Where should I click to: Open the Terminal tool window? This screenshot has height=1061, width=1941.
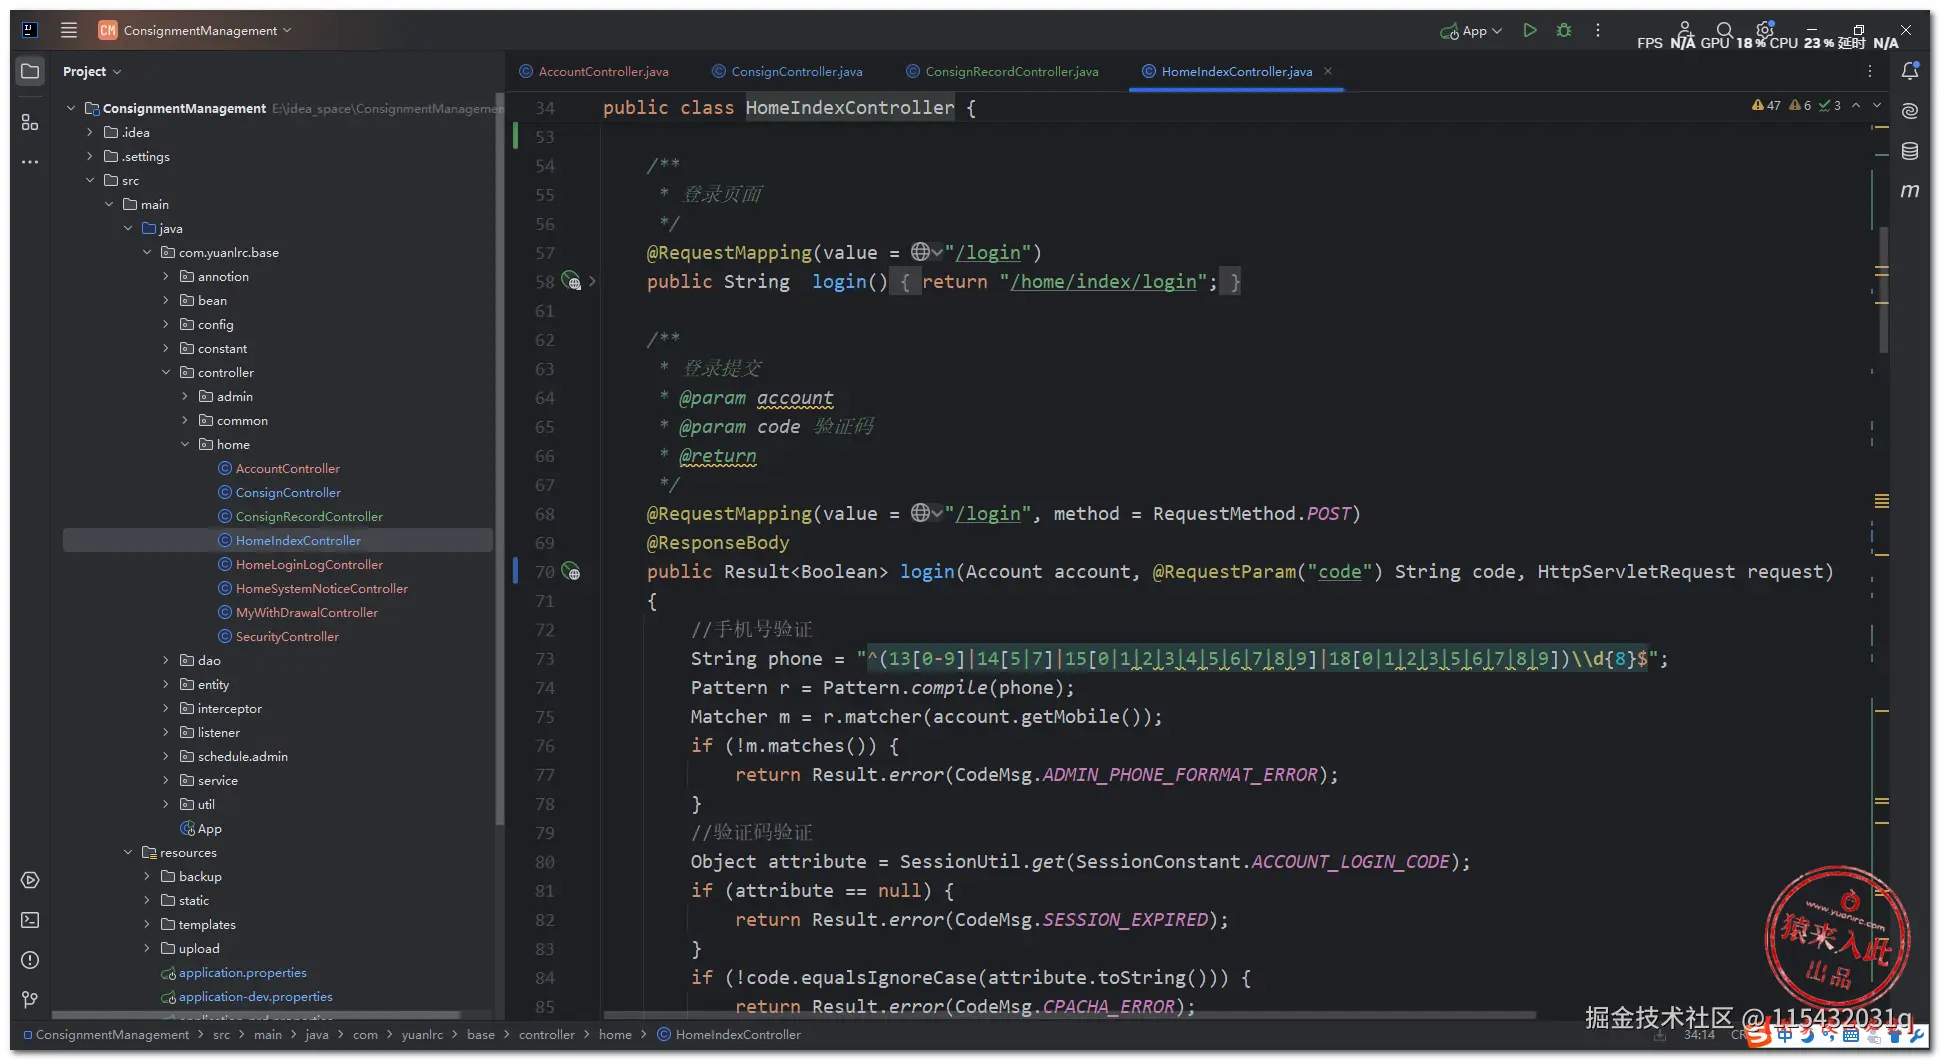pos(30,920)
